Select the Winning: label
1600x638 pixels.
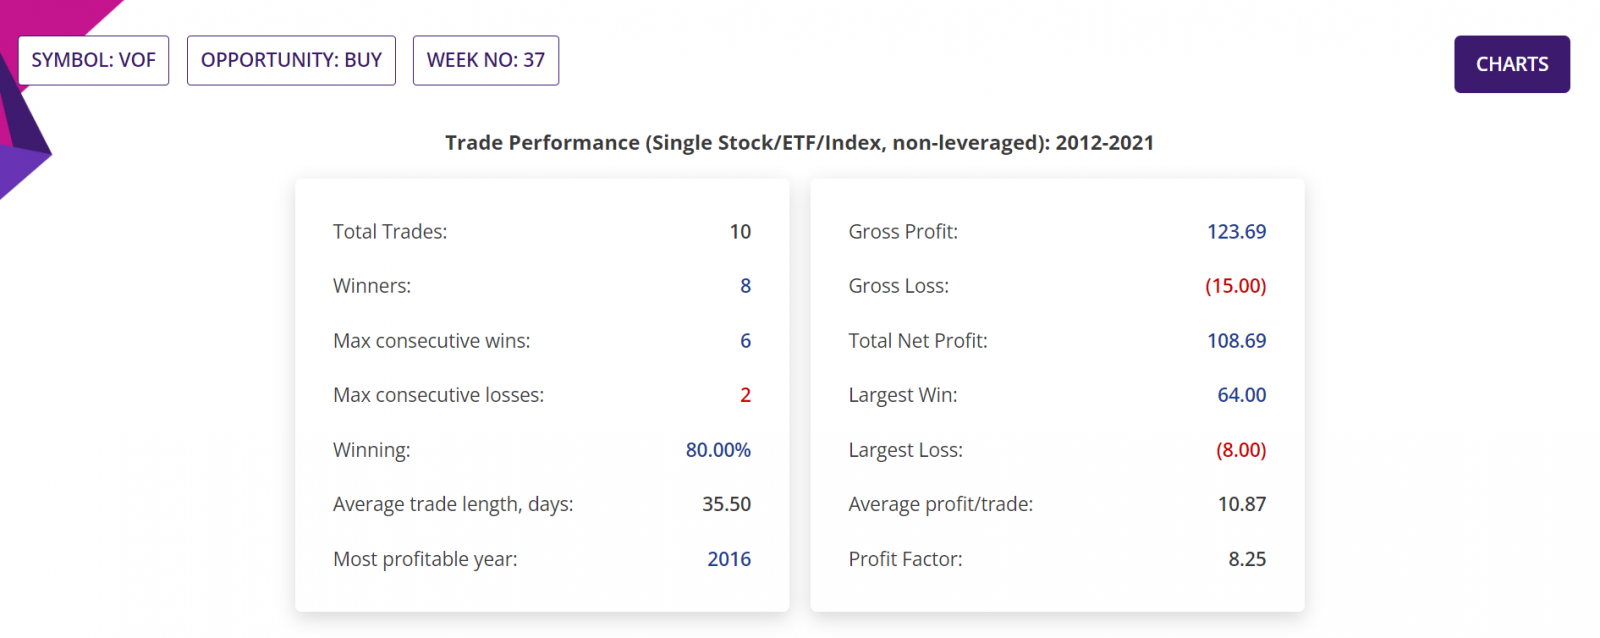(371, 450)
